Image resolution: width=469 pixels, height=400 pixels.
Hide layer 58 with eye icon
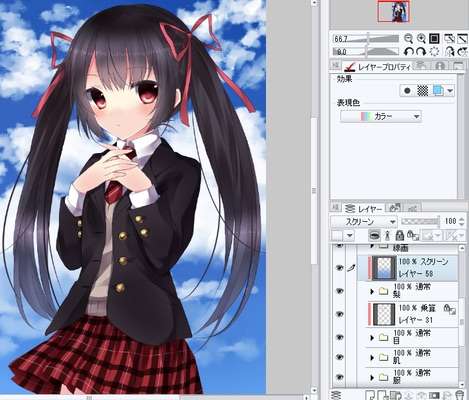tap(339, 268)
